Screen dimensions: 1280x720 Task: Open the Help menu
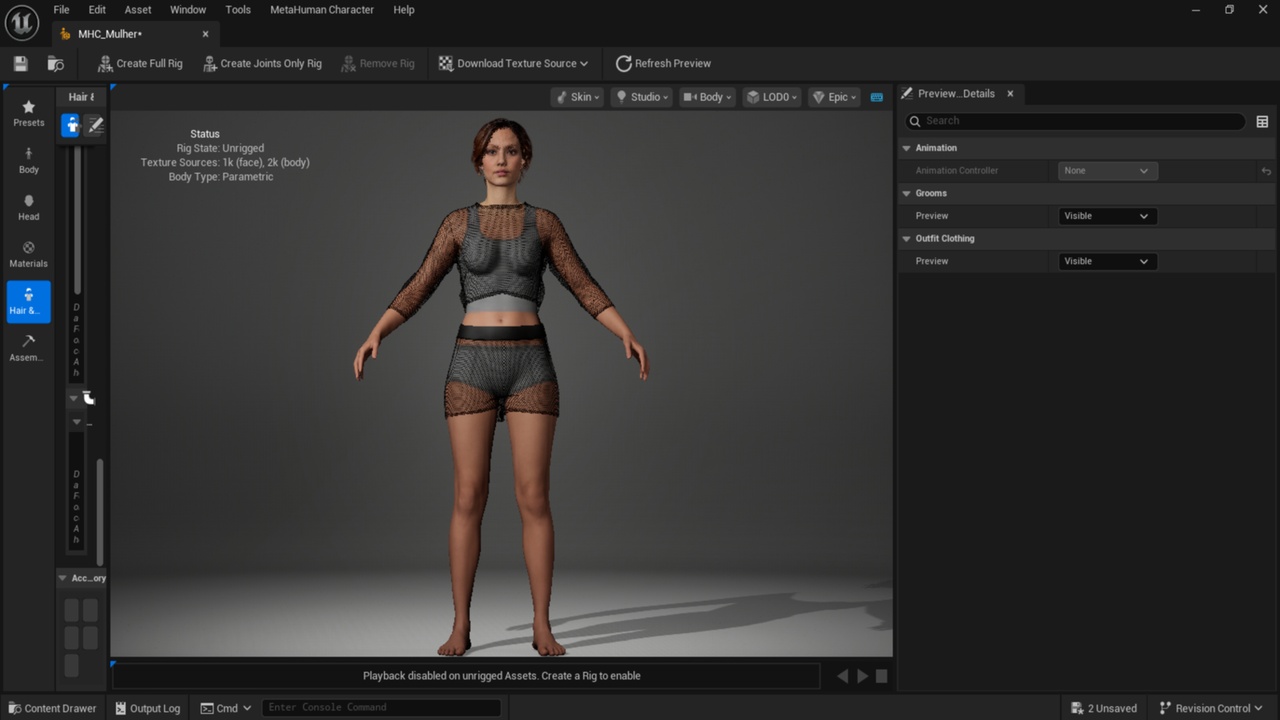point(404,10)
